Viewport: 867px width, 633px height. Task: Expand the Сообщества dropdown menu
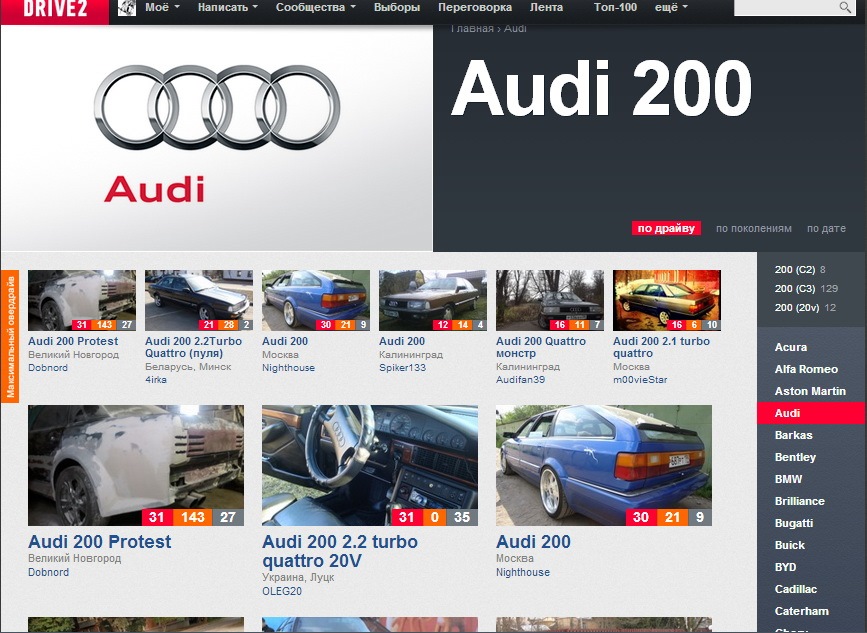pos(316,8)
